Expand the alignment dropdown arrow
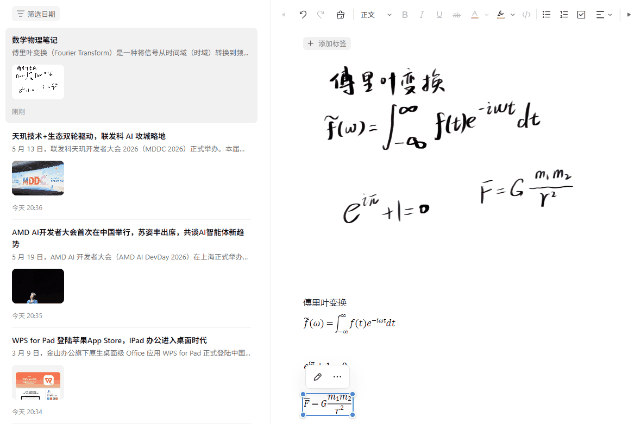The image size is (641, 424). point(610,15)
